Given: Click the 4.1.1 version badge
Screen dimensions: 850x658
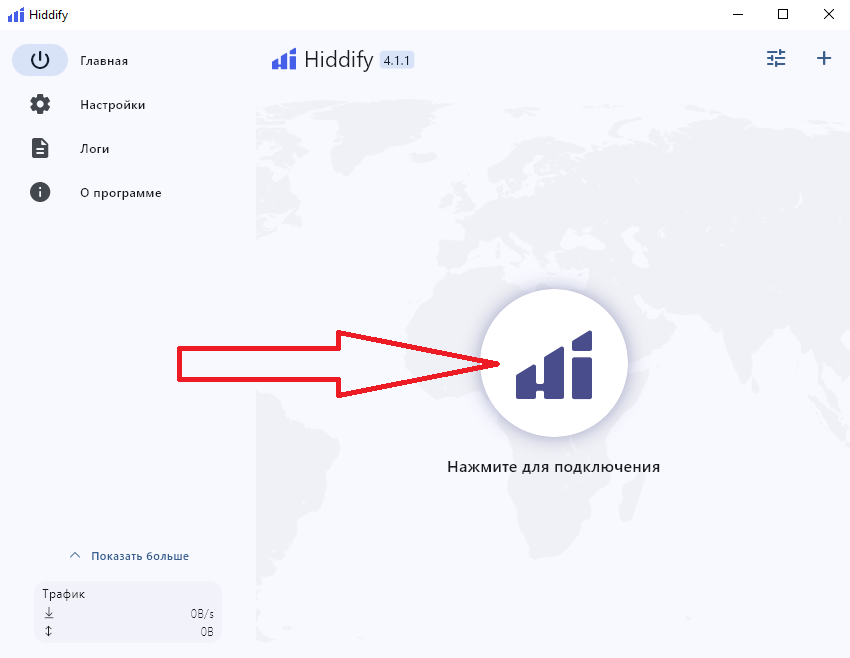Looking at the screenshot, I should pyautogui.click(x=397, y=60).
